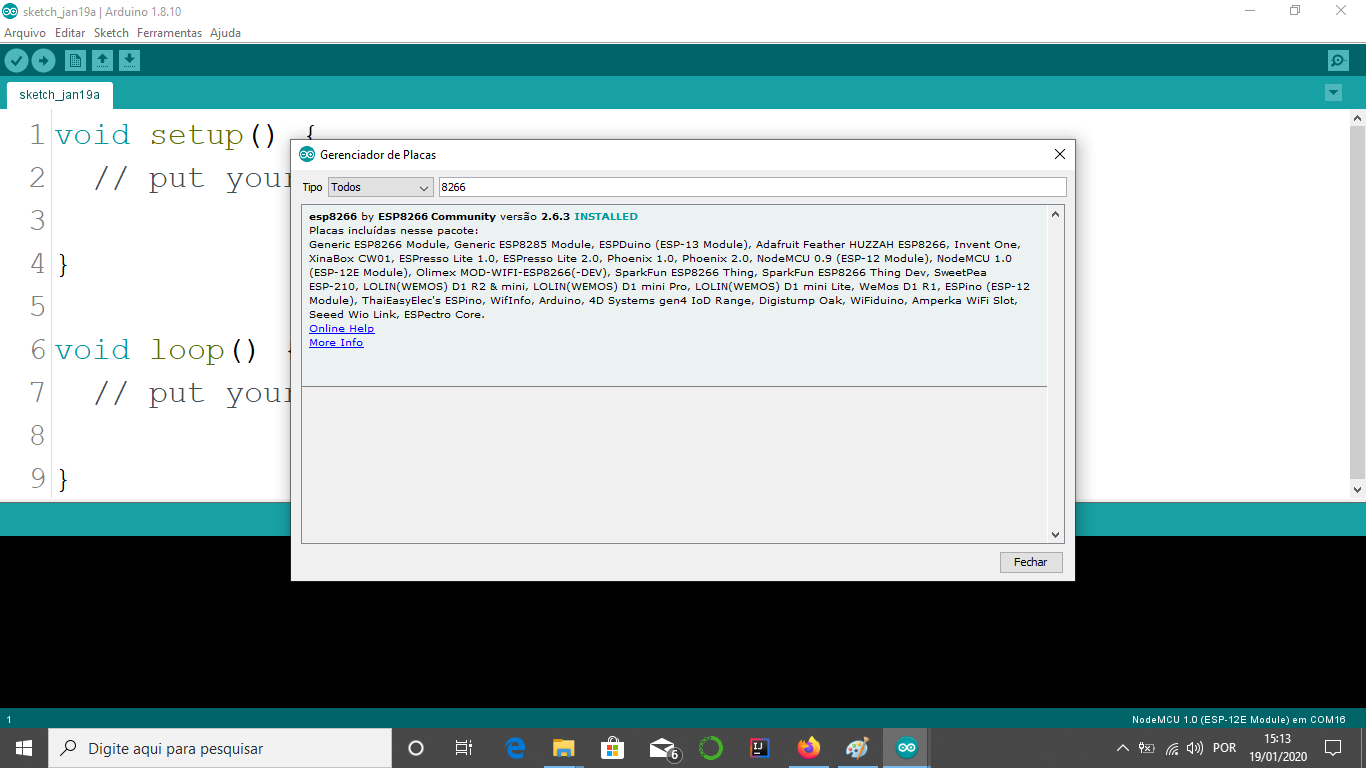
Task: Click the board search field containing 8266
Action: 753,187
